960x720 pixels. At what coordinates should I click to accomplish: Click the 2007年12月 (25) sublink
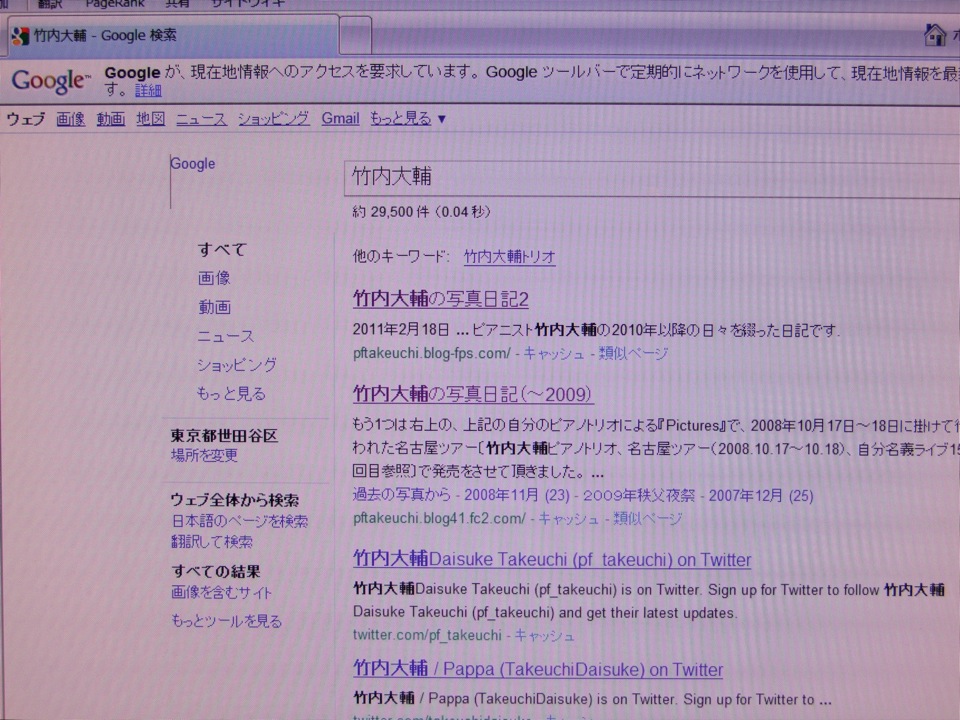pos(761,495)
